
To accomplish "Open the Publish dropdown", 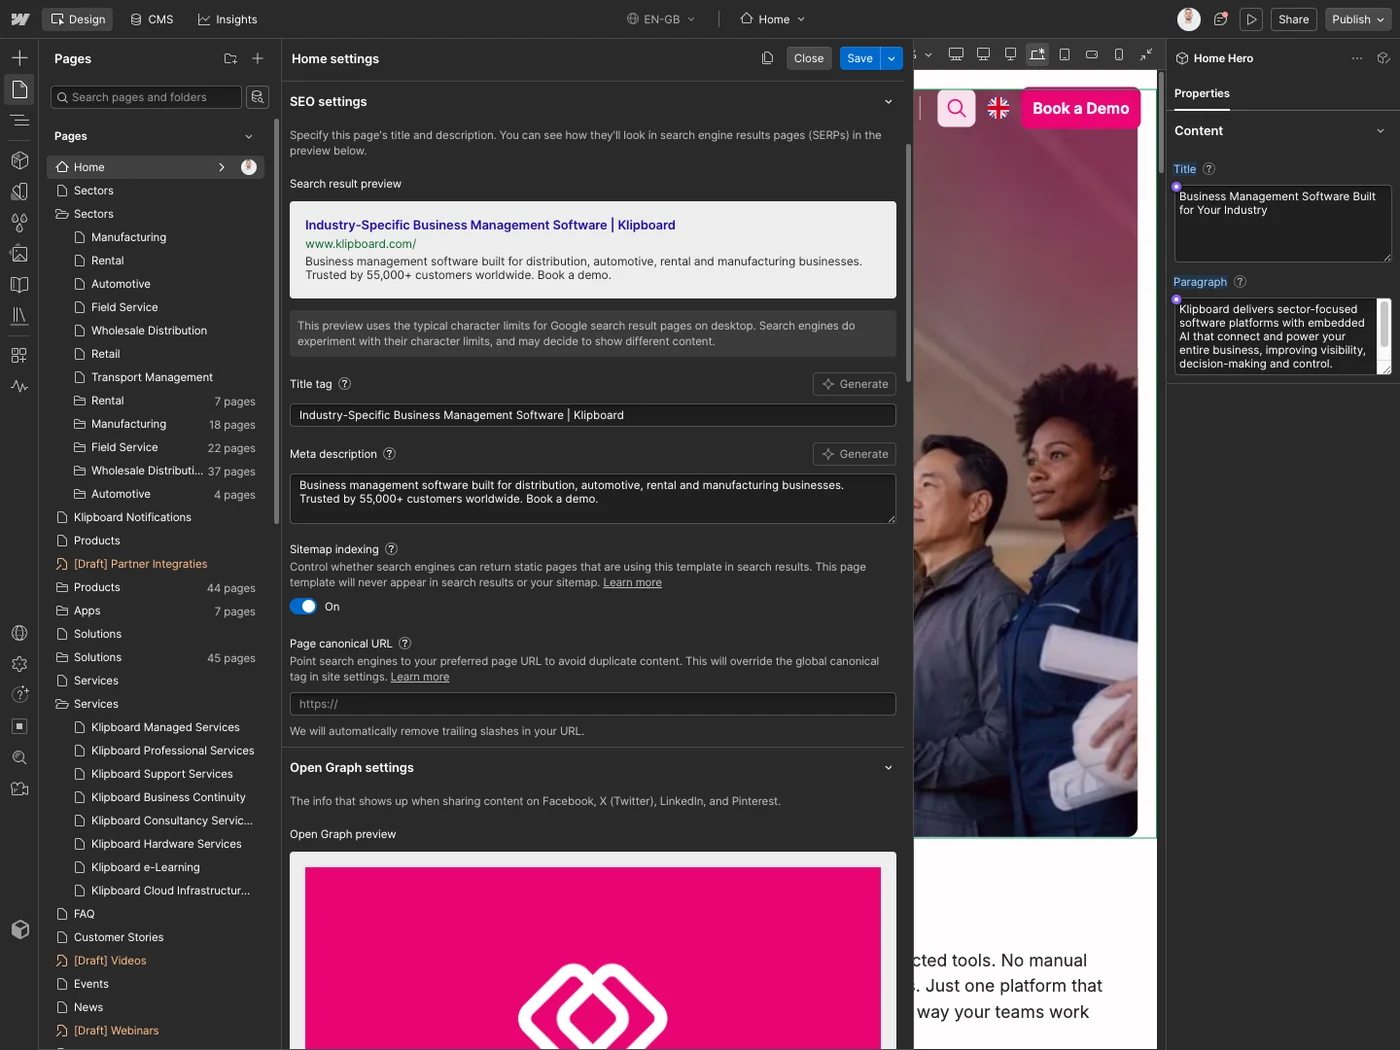I will [1358, 19].
